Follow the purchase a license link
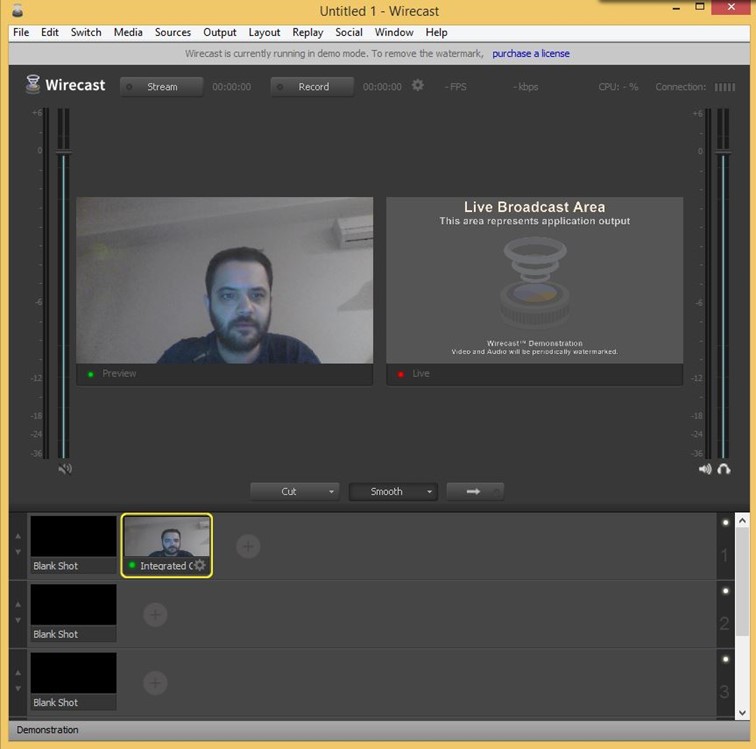Image resolution: width=756 pixels, height=749 pixels. coord(530,54)
